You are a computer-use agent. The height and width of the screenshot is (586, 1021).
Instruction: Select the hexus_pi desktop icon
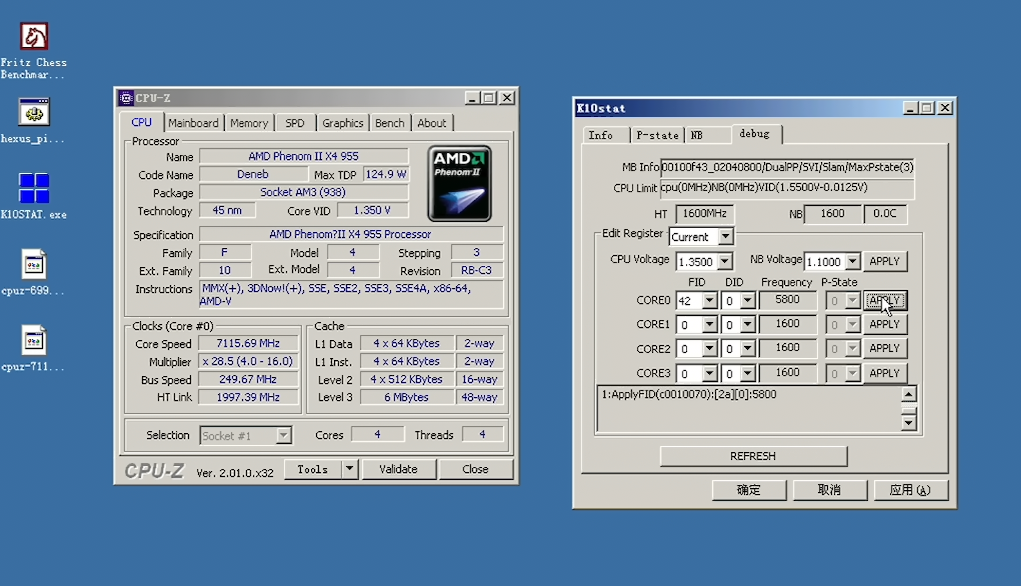tap(34, 113)
